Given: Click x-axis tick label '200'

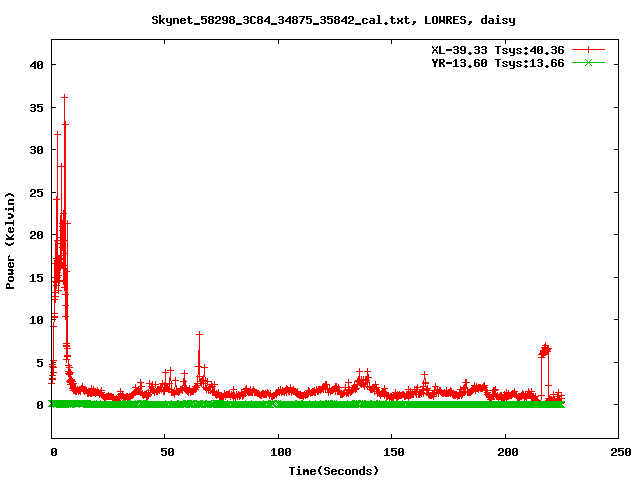Looking at the screenshot, I should [508, 452].
